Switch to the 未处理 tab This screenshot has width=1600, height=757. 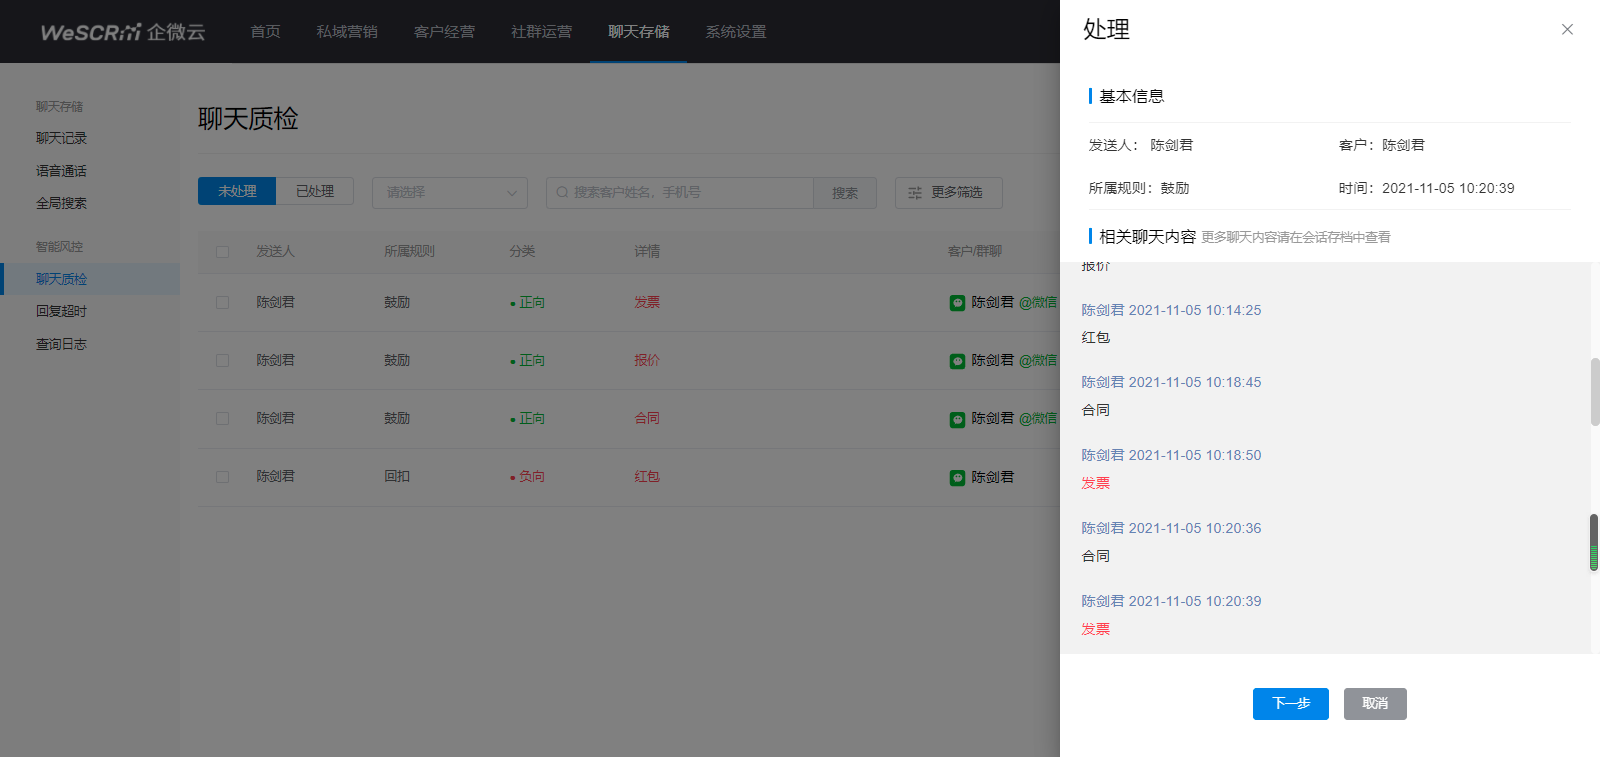(237, 191)
